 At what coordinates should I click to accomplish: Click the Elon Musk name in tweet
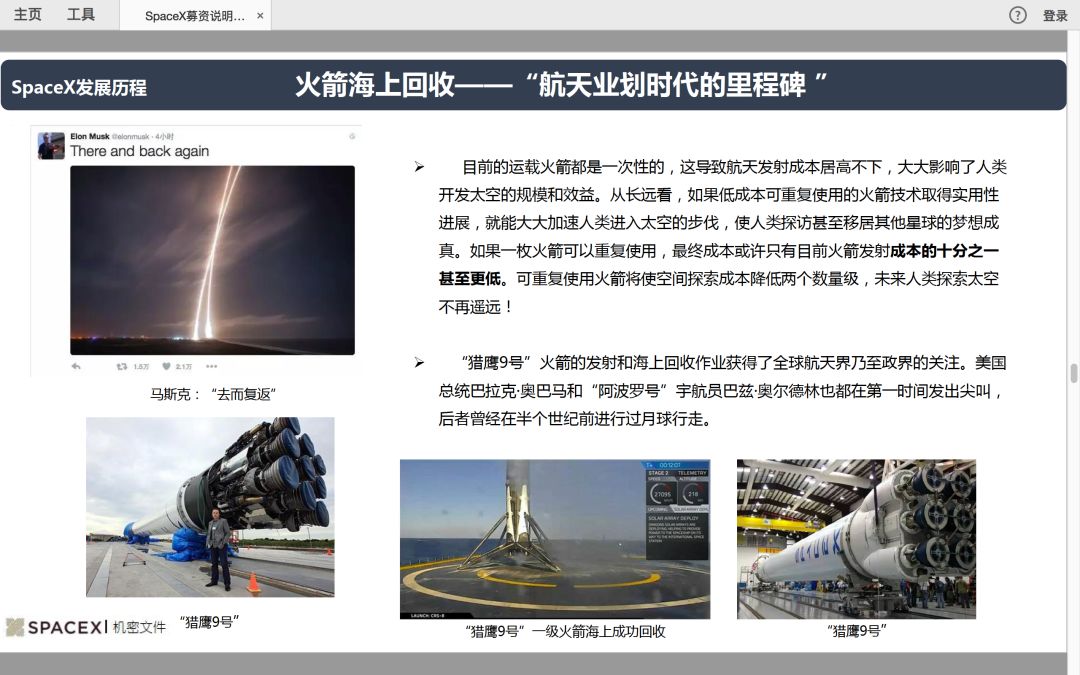pos(90,136)
